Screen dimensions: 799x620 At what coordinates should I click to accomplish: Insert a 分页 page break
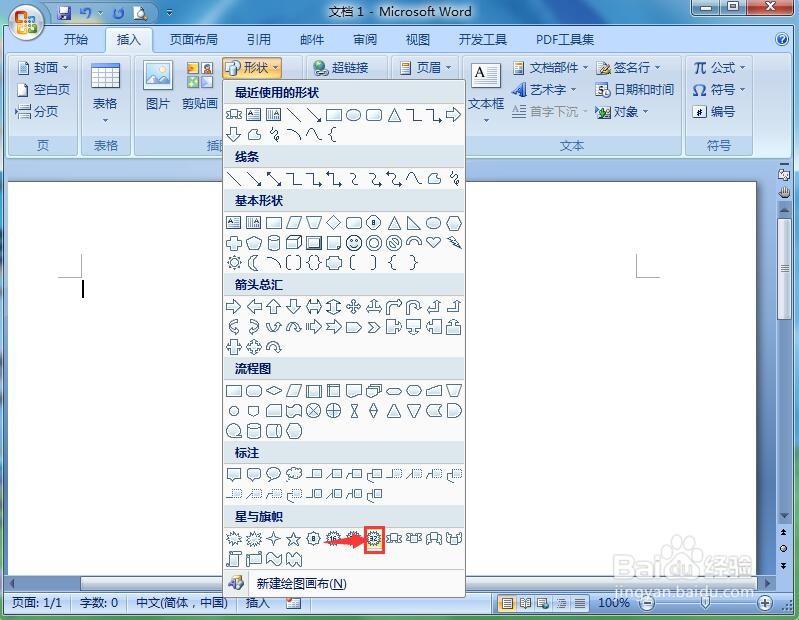click(x=37, y=112)
